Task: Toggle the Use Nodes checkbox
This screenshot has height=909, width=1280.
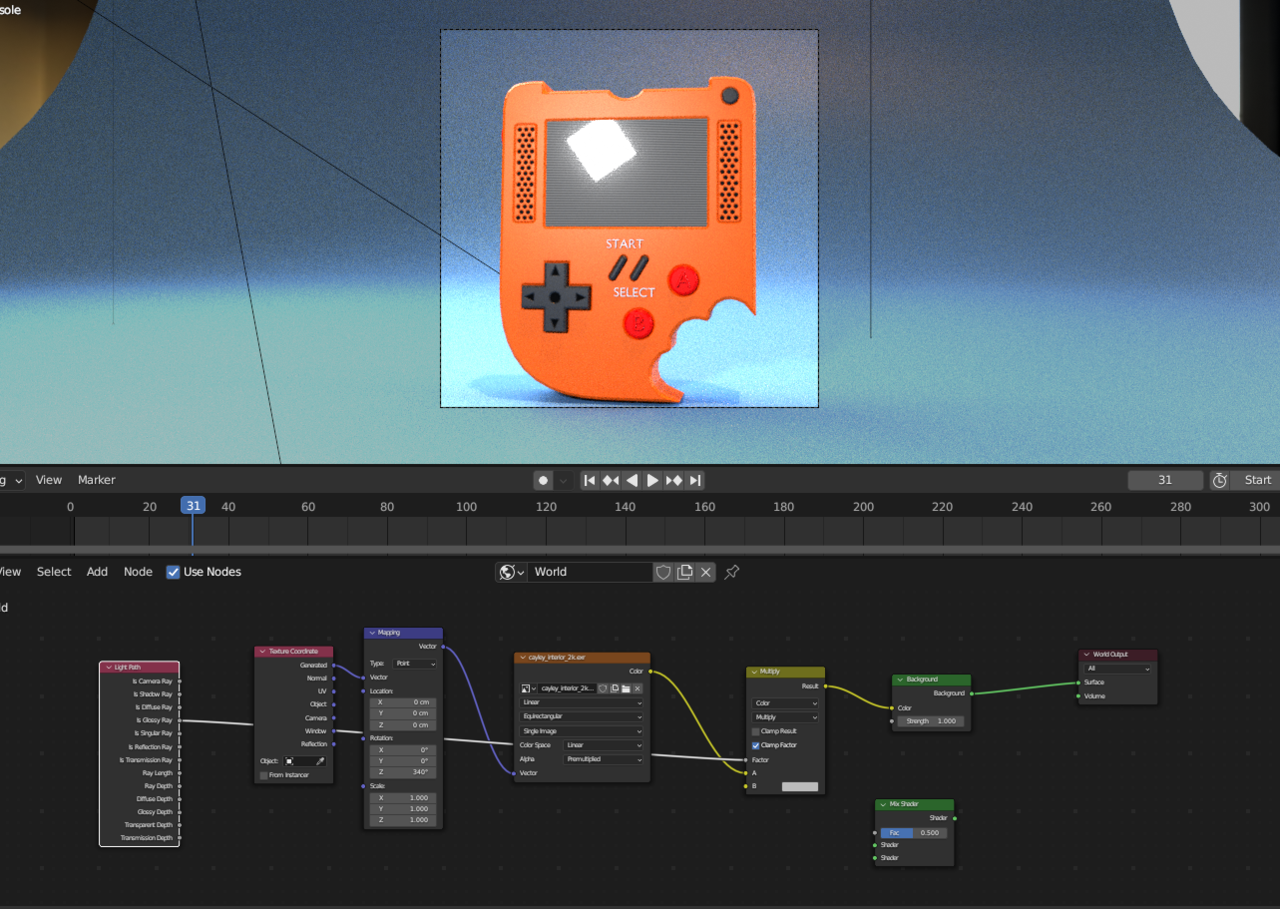Action: pyautogui.click(x=173, y=571)
